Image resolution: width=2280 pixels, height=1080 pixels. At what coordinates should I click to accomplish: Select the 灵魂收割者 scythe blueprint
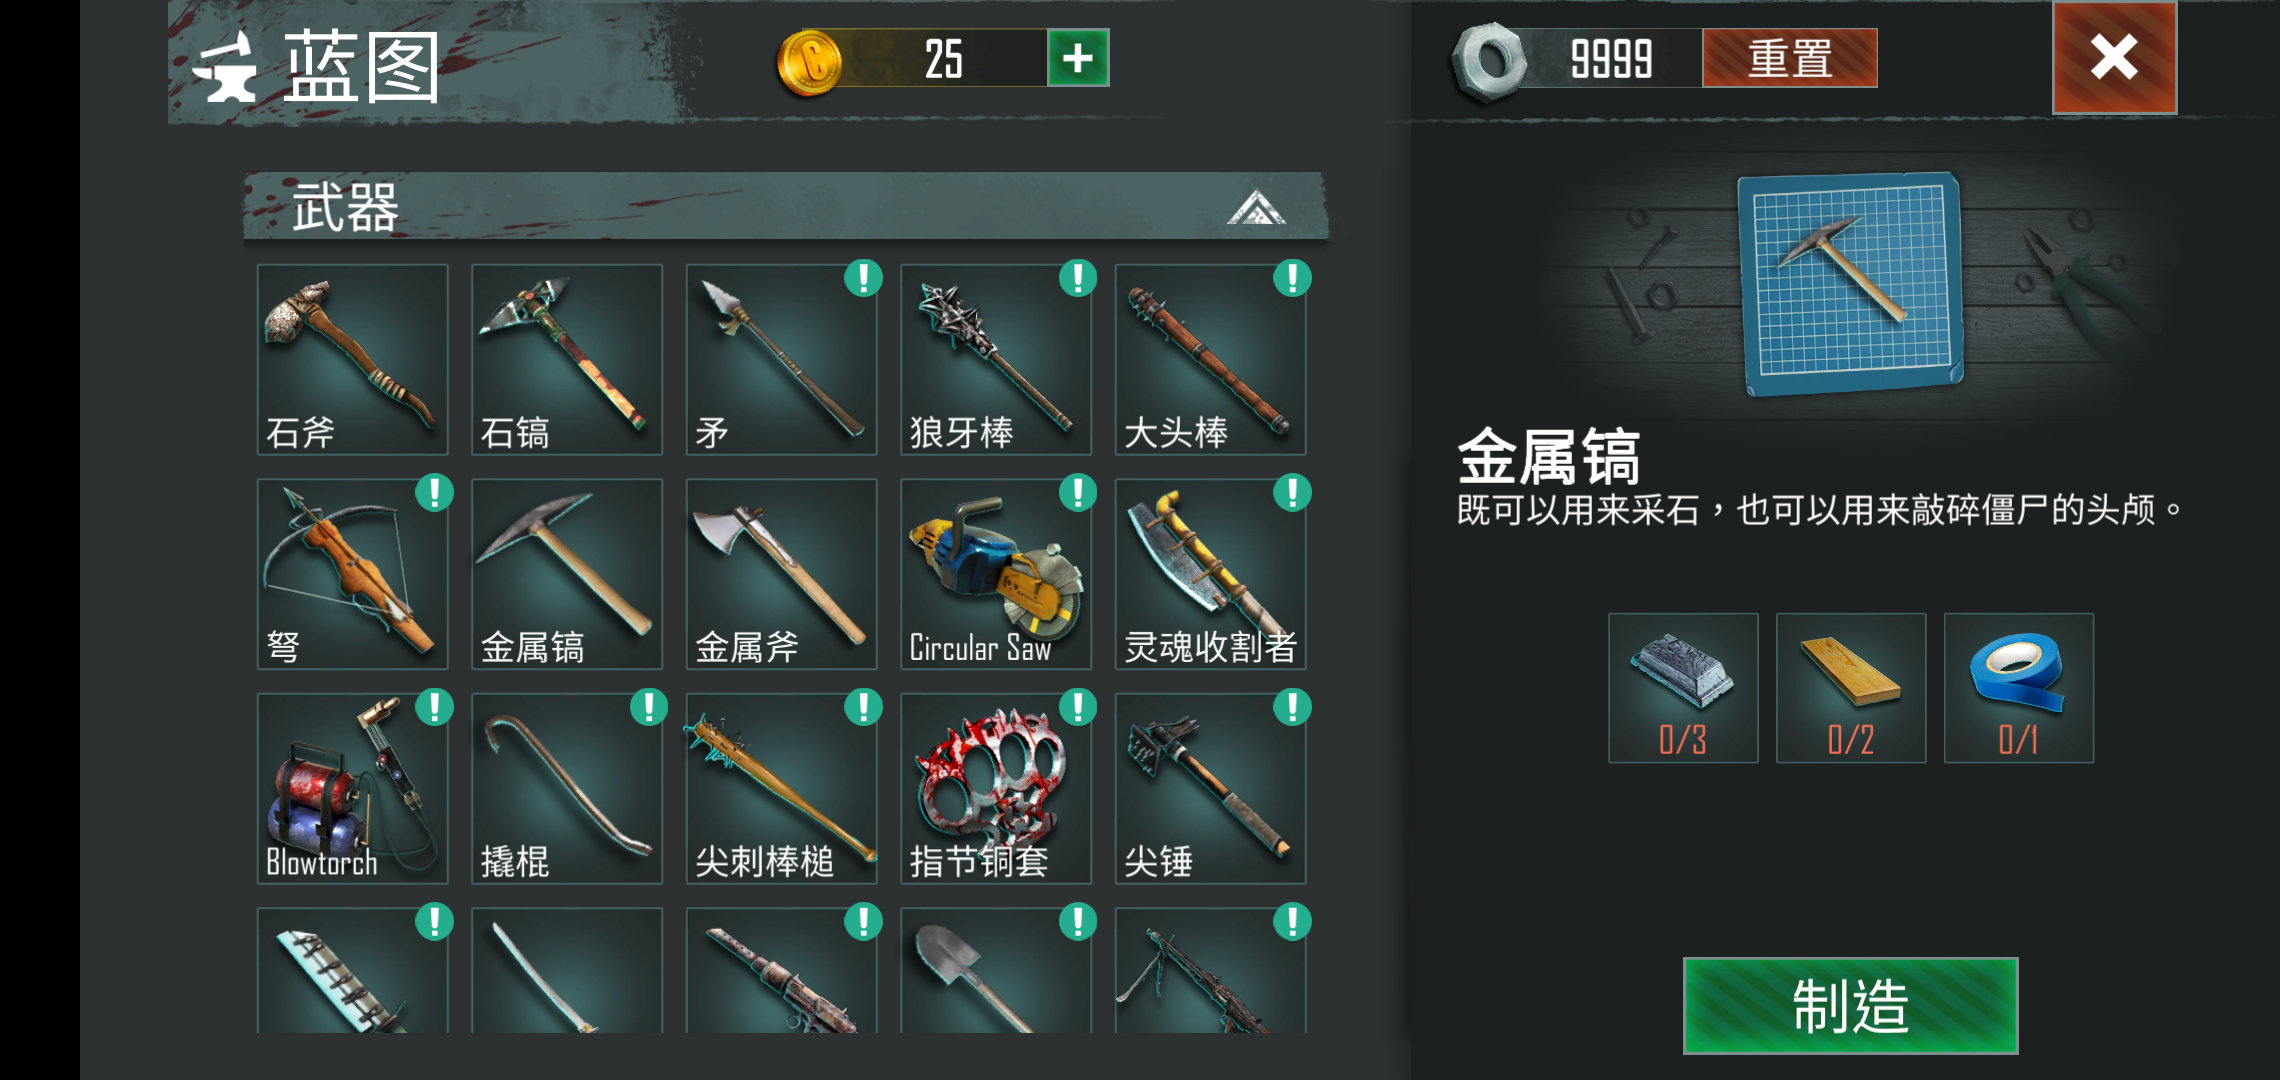[1210, 574]
